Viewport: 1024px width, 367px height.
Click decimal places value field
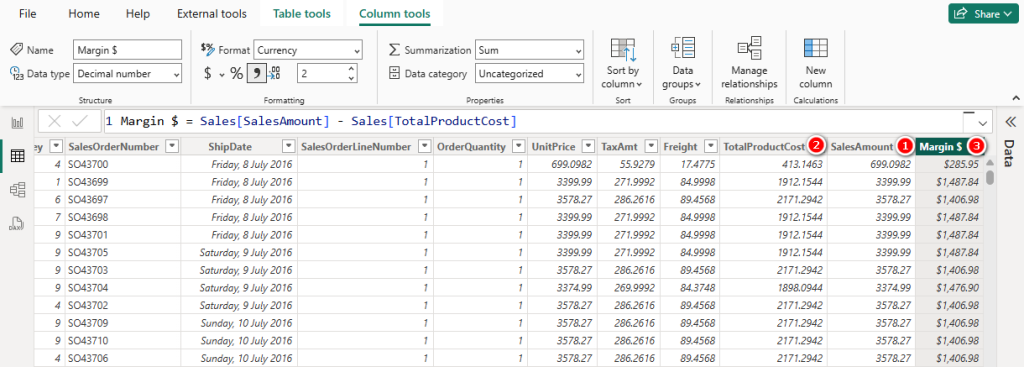(x=321, y=74)
